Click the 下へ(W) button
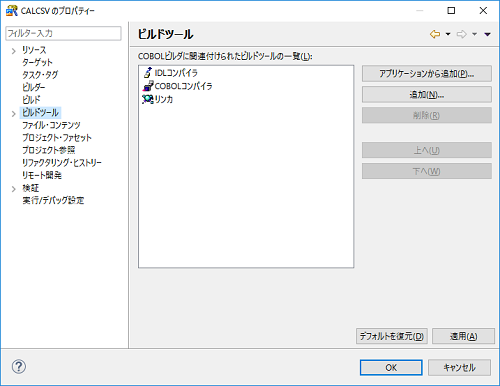Image resolution: width=500 pixels, height=386 pixels. 427,171
